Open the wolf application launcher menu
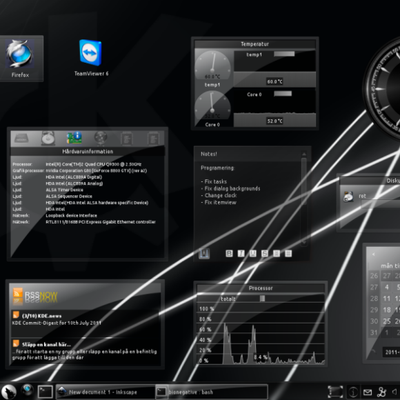Viewport: 400px width, 400px height. (x=9, y=391)
